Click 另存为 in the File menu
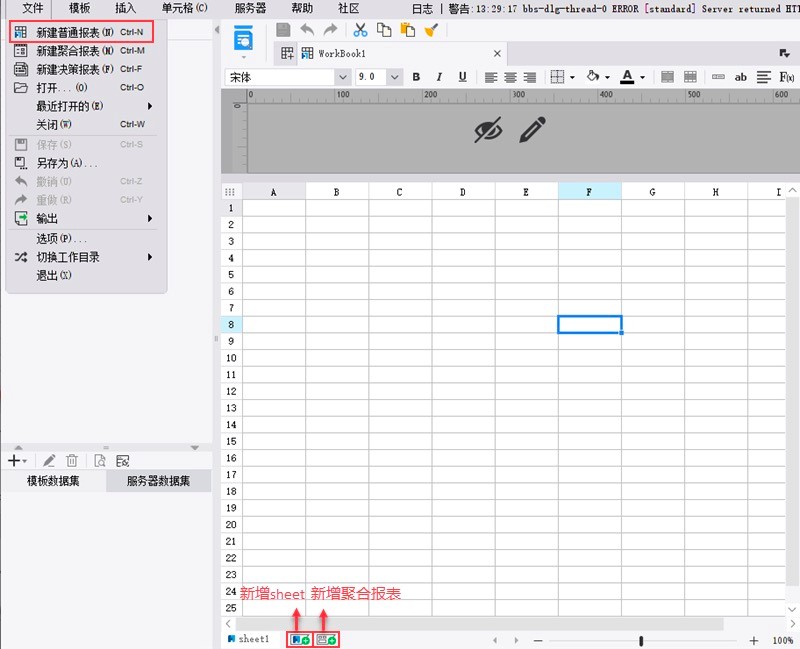This screenshot has width=800, height=649. pyautogui.click(x=66, y=162)
